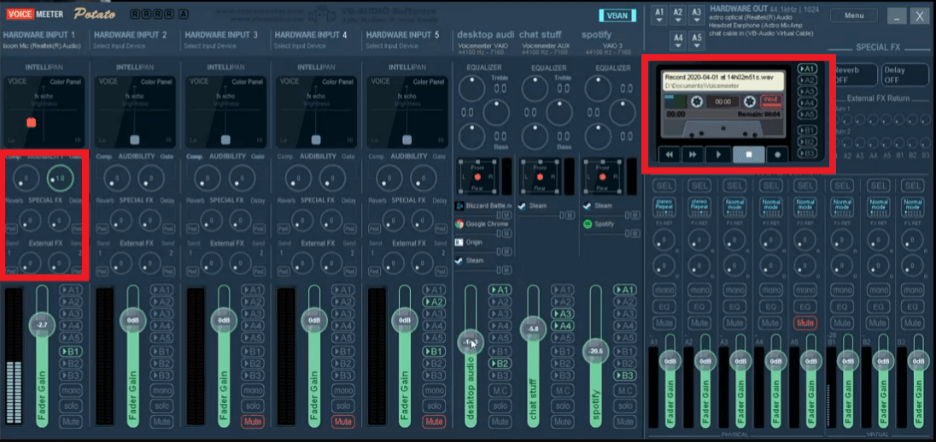Viewport: 936px width, 444px height.
Task: Click the Google Chrome app icon
Action: tap(460, 224)
